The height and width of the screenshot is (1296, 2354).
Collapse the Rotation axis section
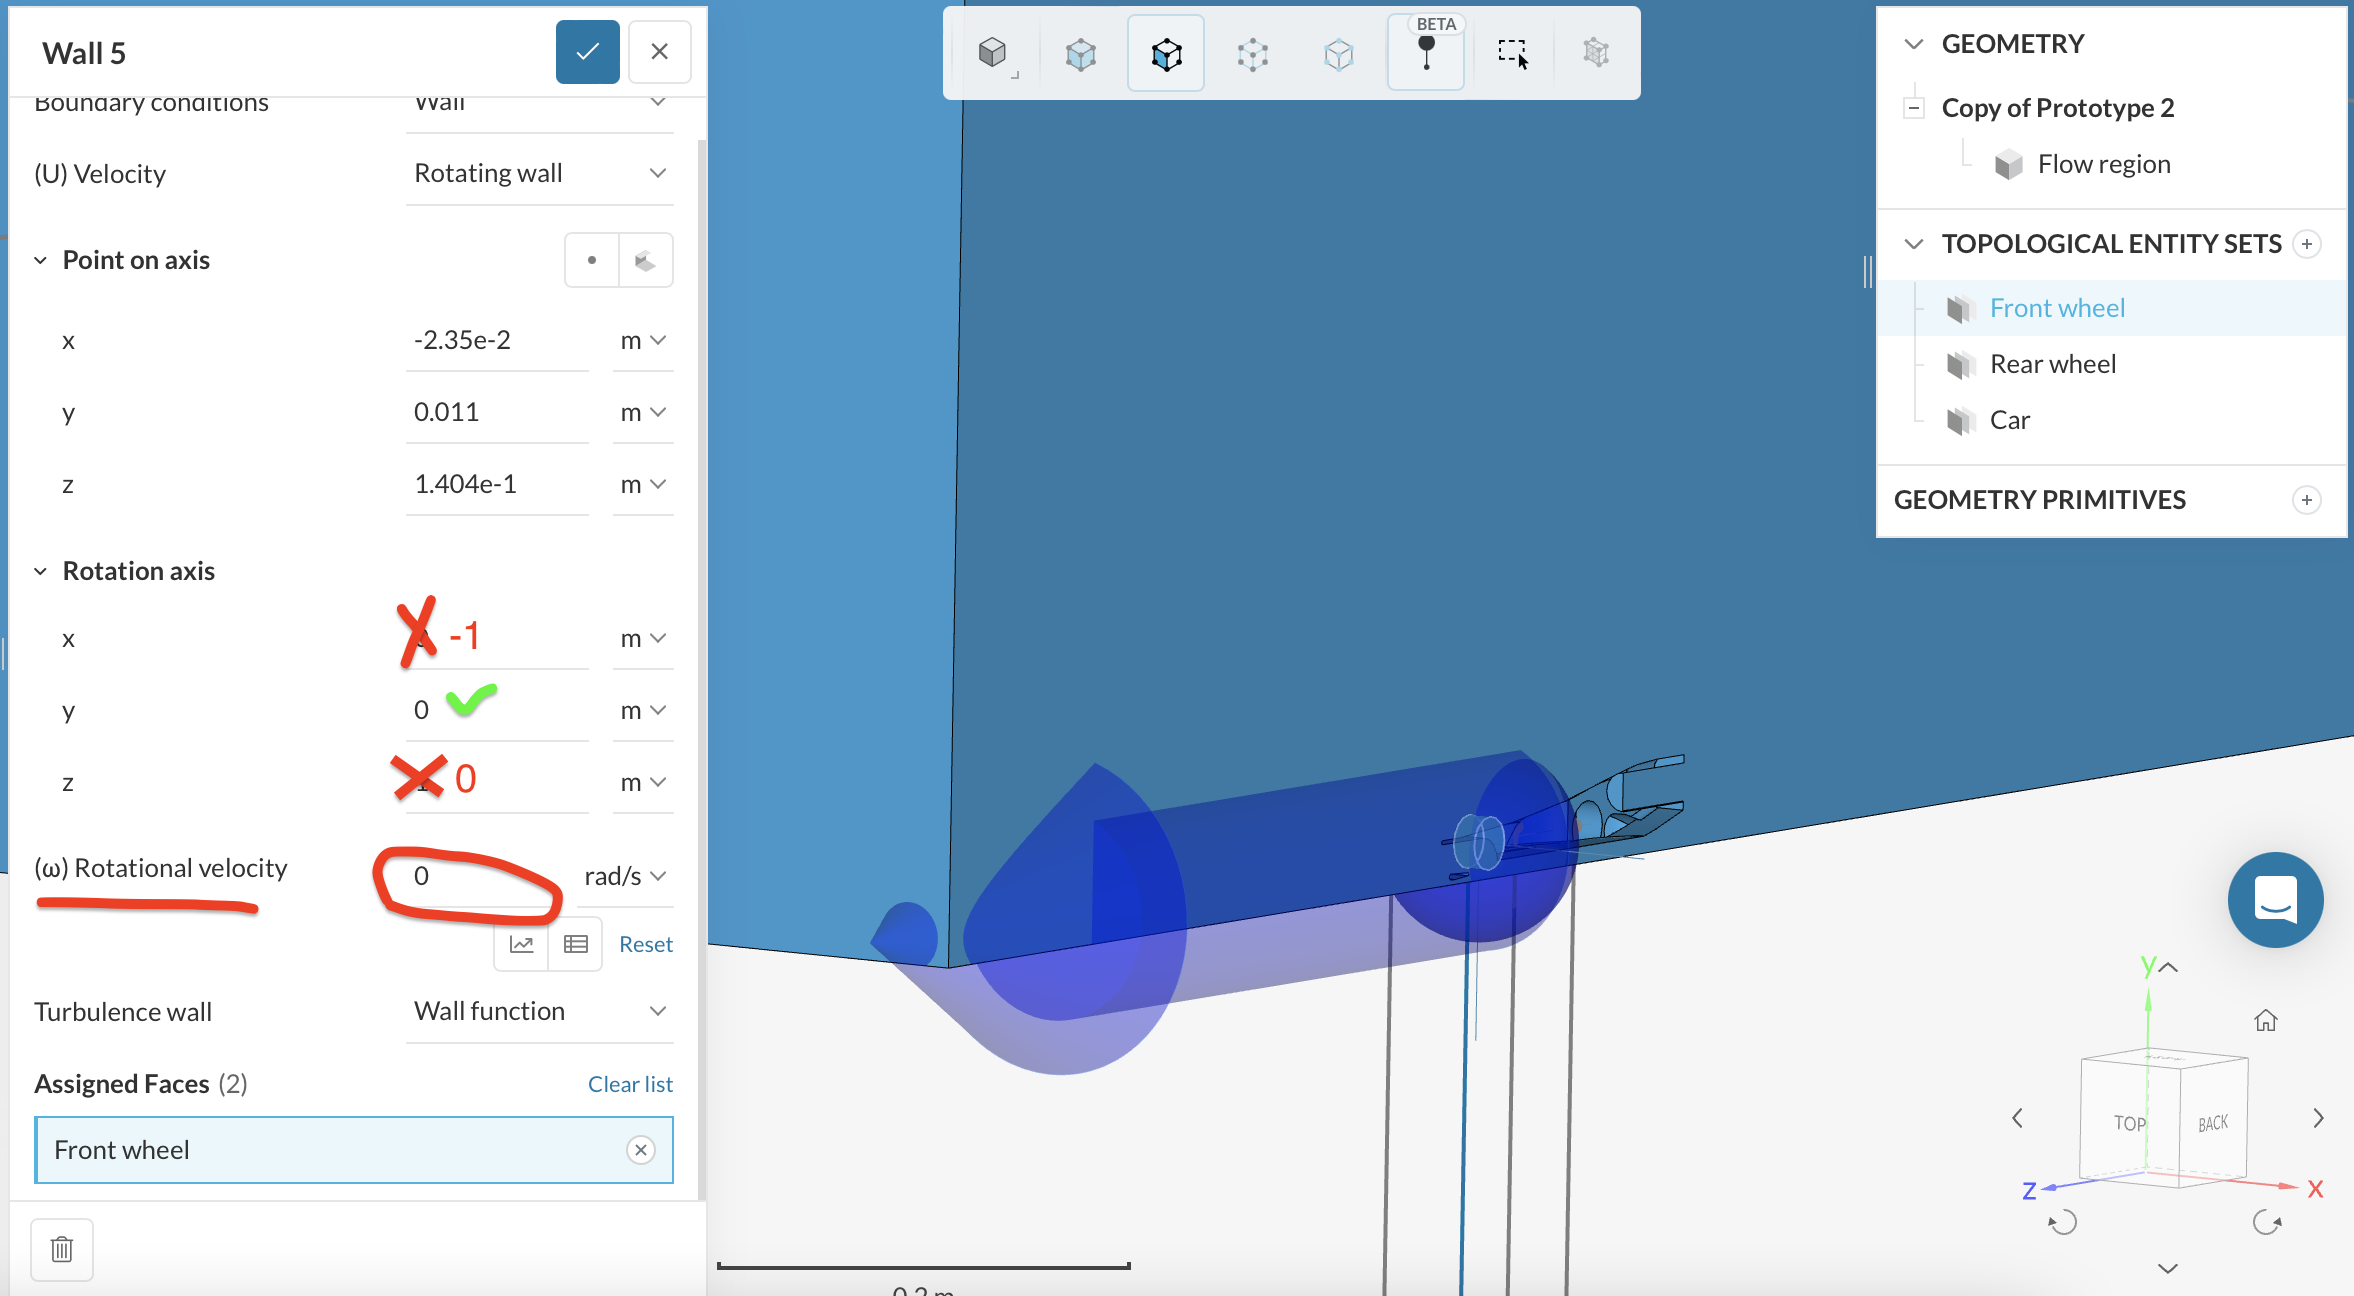[x=41, y=571]
